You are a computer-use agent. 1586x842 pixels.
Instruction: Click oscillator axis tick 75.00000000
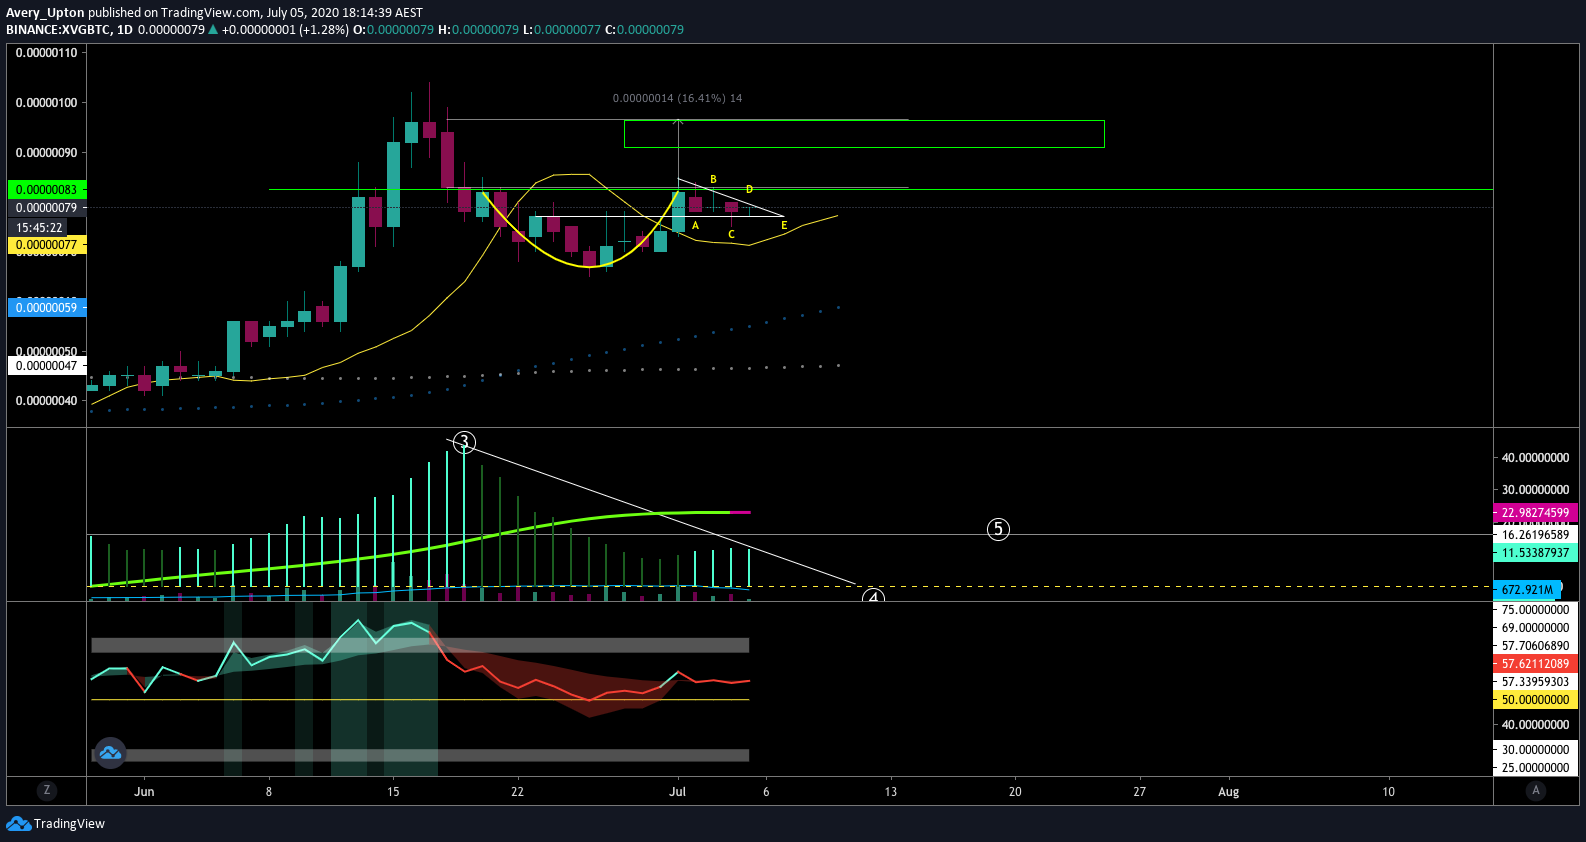[1535, 610]
